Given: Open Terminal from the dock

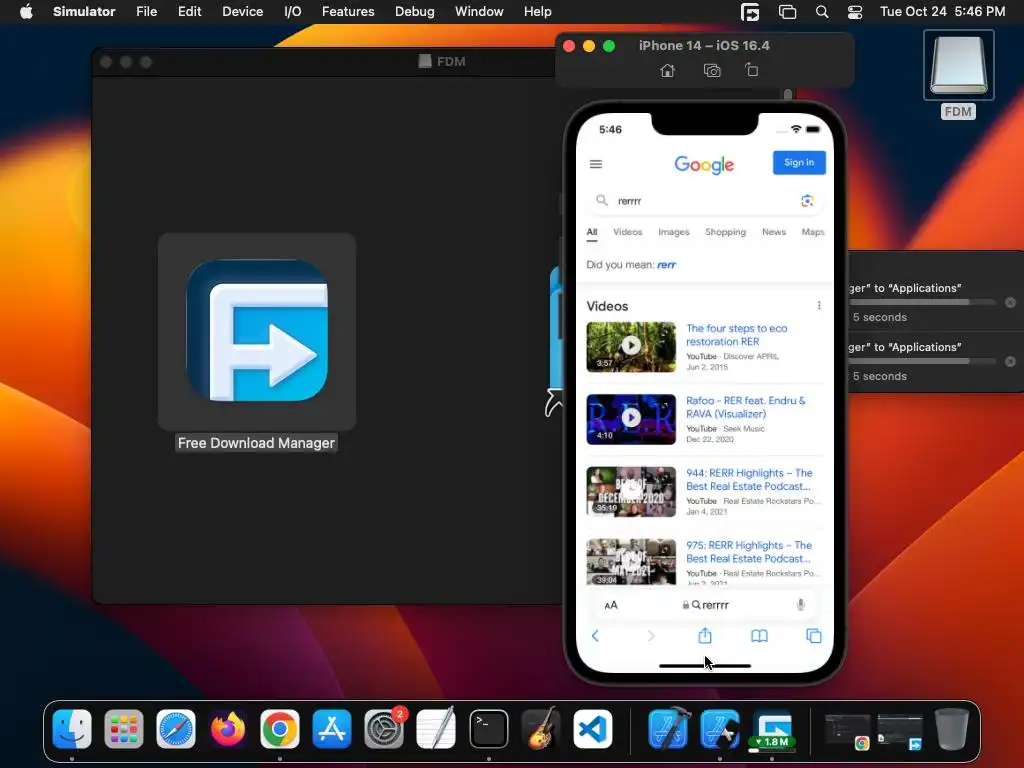Looking at the screenshot, I should click(x=488, y=729).
